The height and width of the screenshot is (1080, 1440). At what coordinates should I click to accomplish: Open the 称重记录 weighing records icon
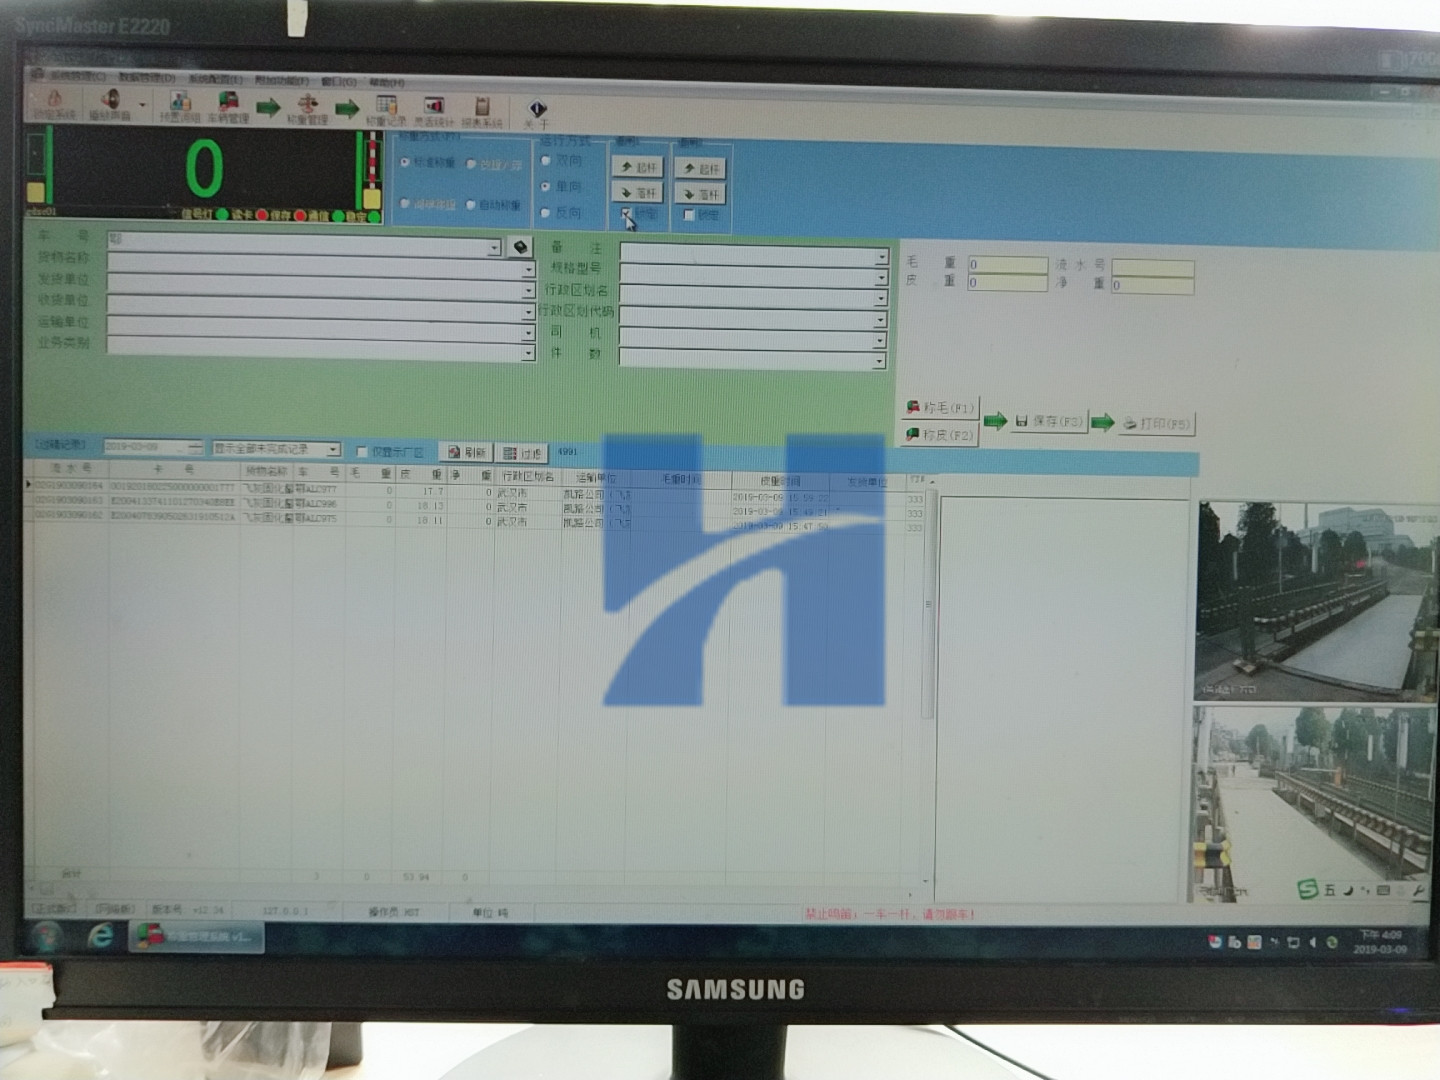tap(385, 109)
